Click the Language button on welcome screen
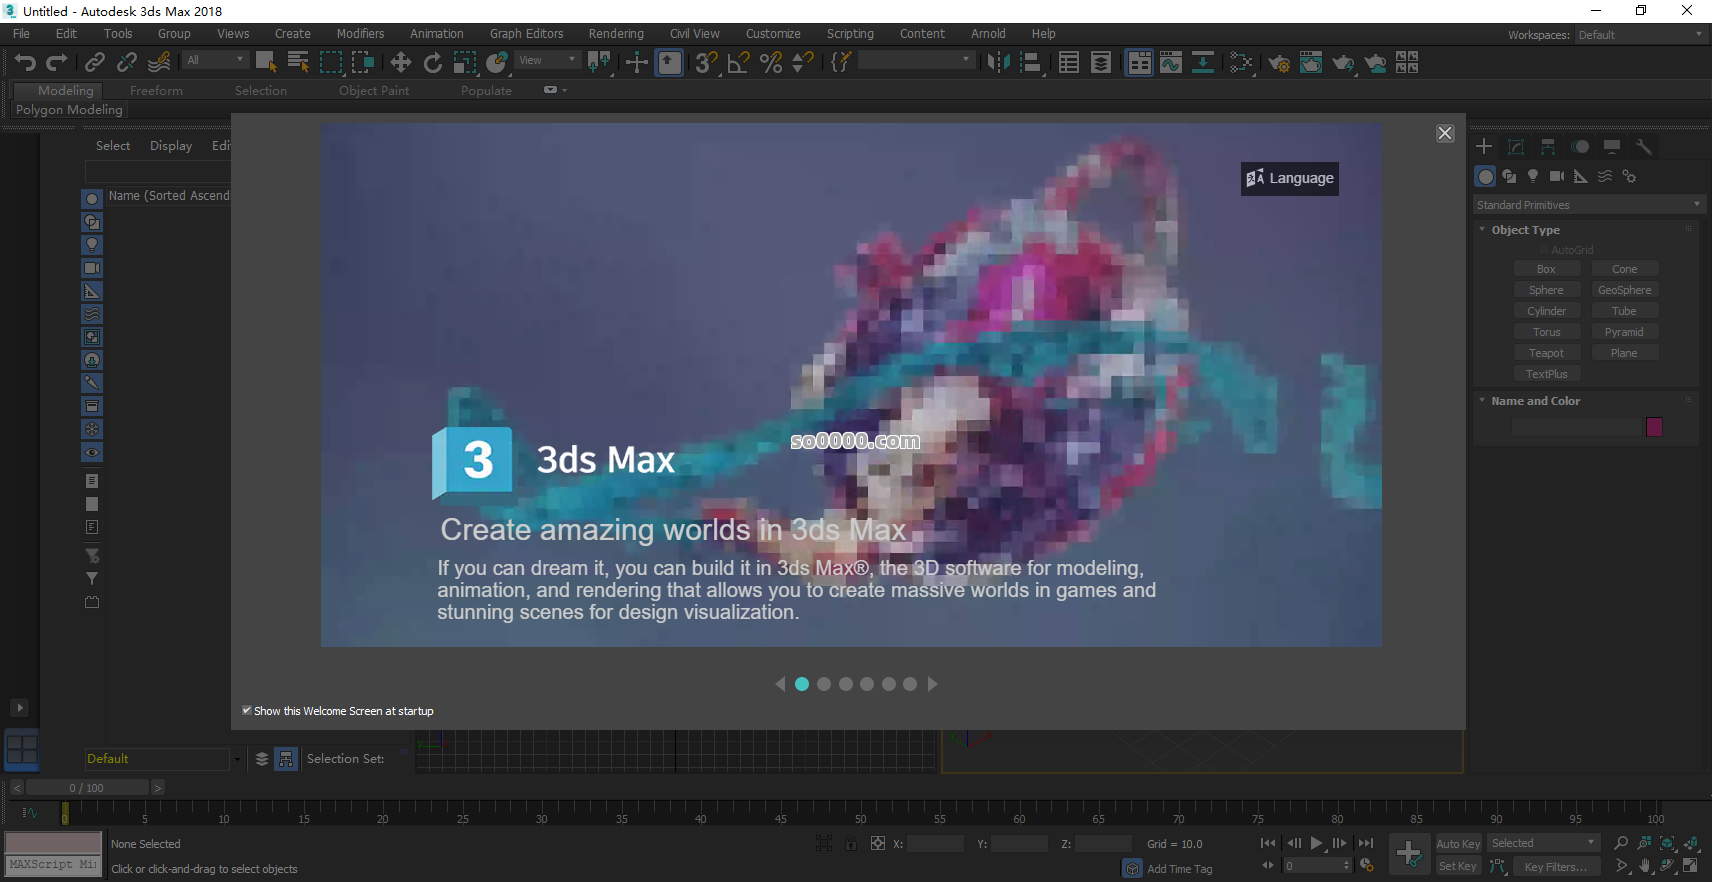The width and height of the screenshot is (1712, 882). [1290, 179]
